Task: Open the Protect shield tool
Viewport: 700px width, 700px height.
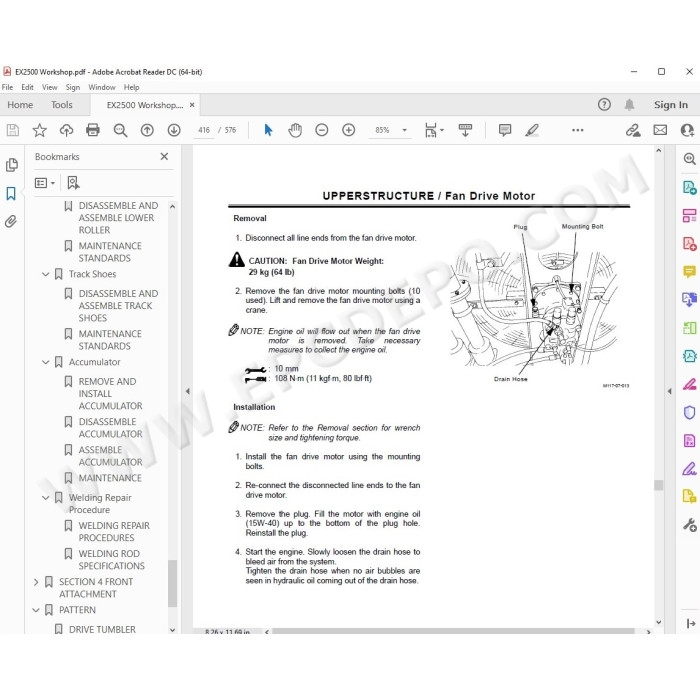Action: click(x=689, y=412)
